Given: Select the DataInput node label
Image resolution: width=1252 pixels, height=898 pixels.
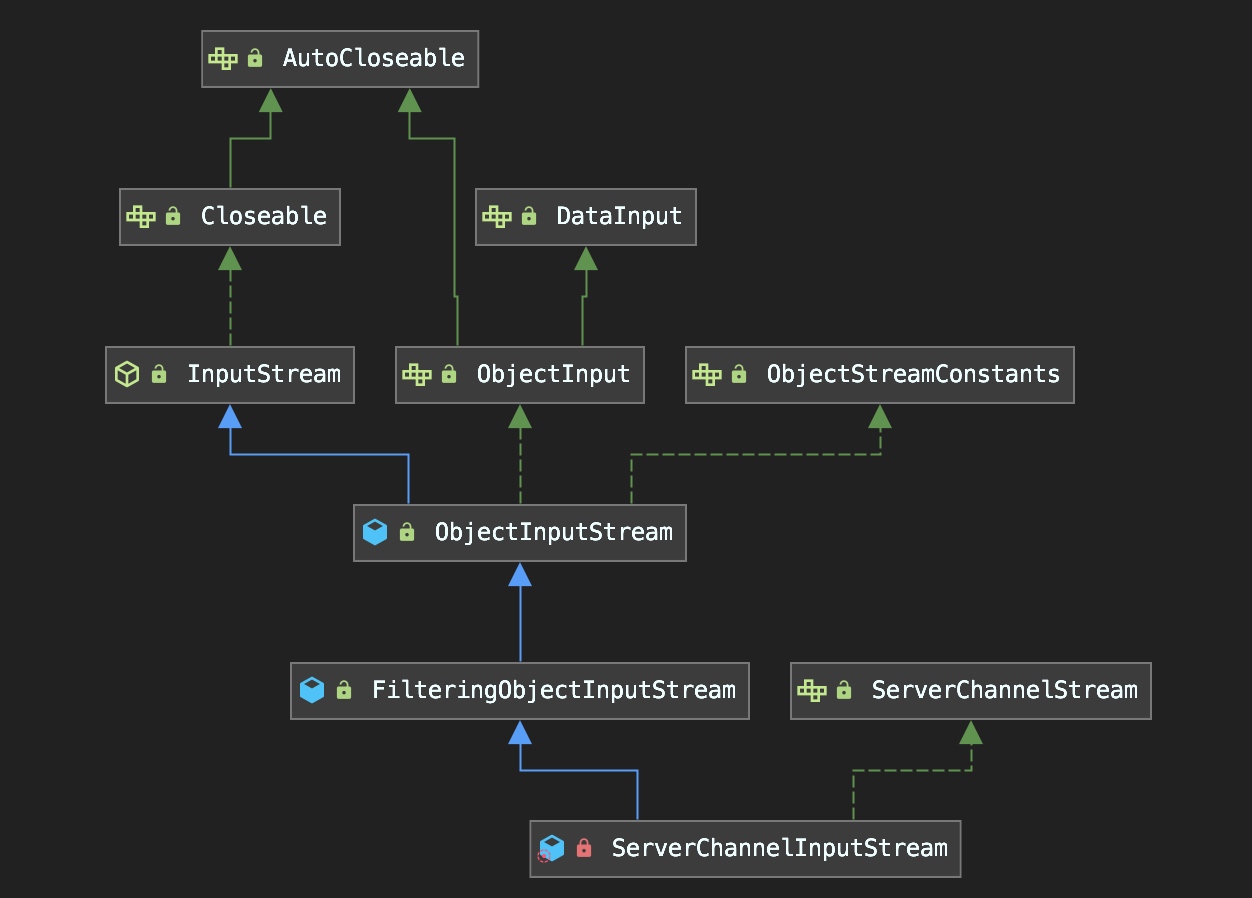Looking at the screenshot, I should point(619,216).
